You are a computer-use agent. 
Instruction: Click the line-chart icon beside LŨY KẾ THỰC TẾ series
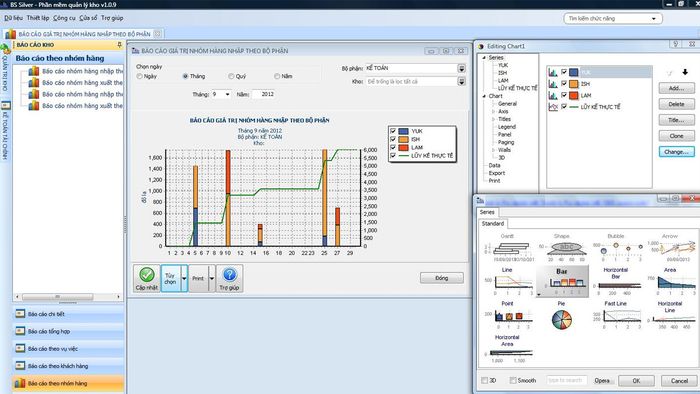coord(553,107)
